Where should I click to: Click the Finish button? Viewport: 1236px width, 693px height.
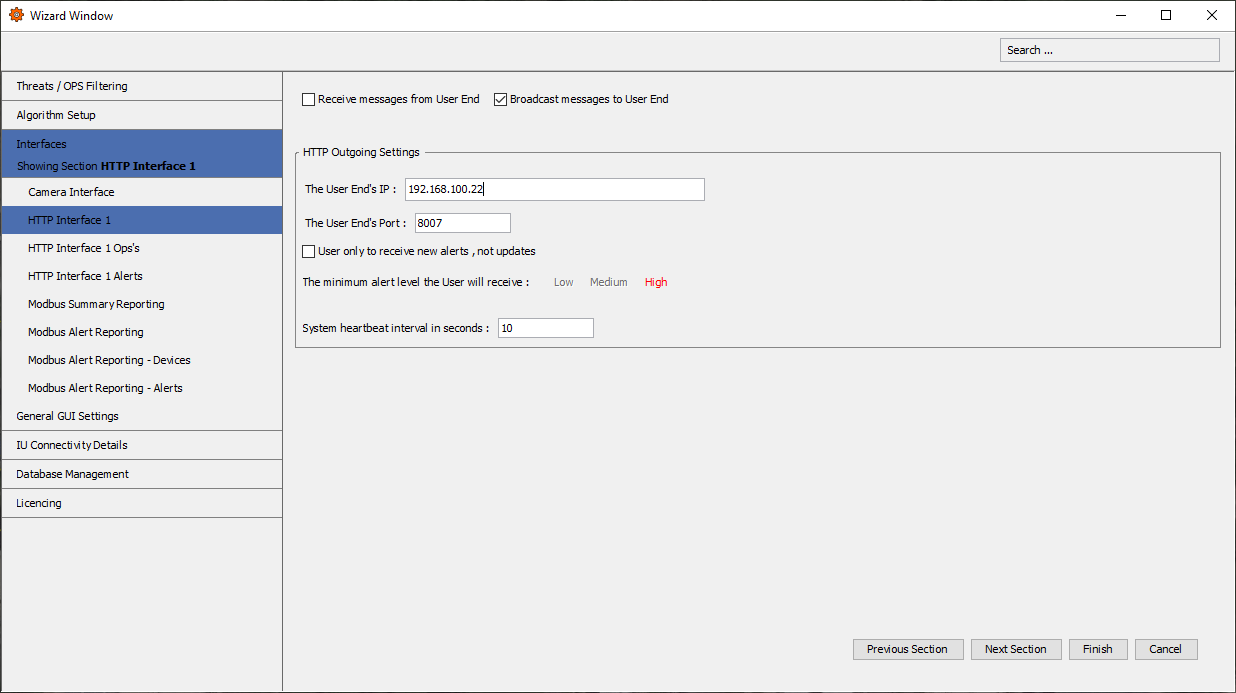1098,649
